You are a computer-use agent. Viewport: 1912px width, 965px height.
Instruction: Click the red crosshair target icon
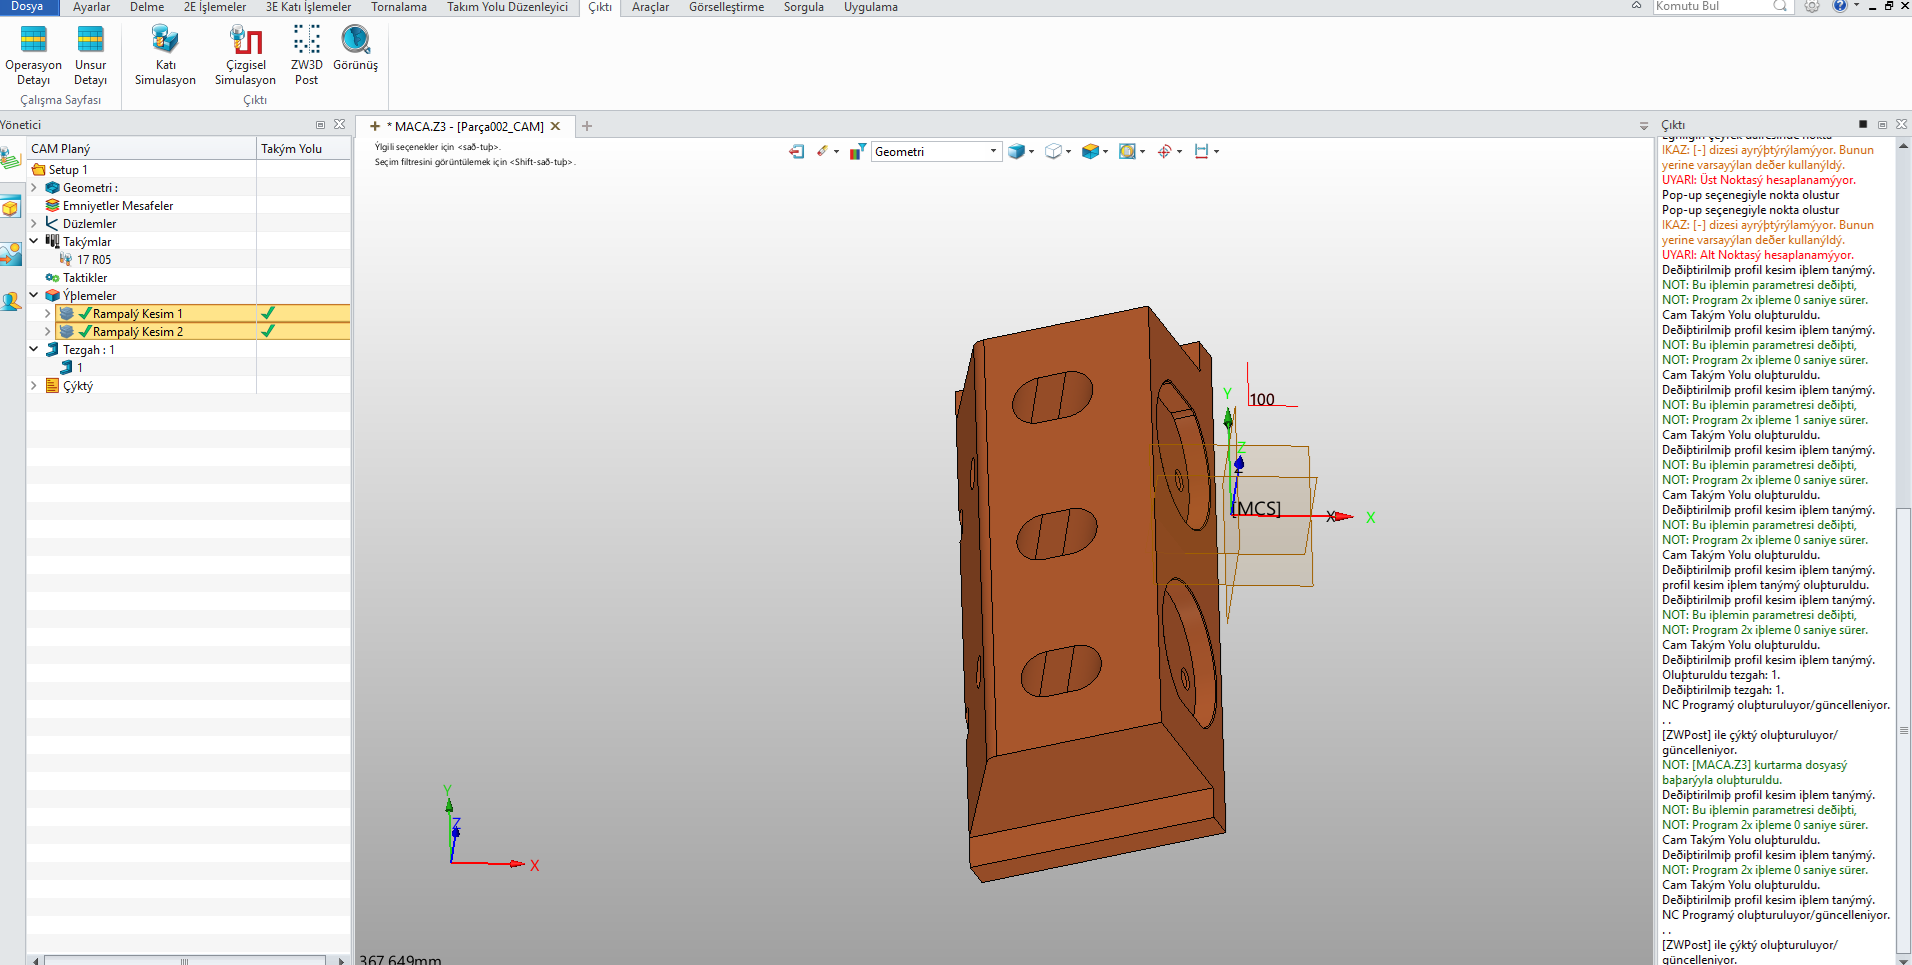click(1164, 151)
